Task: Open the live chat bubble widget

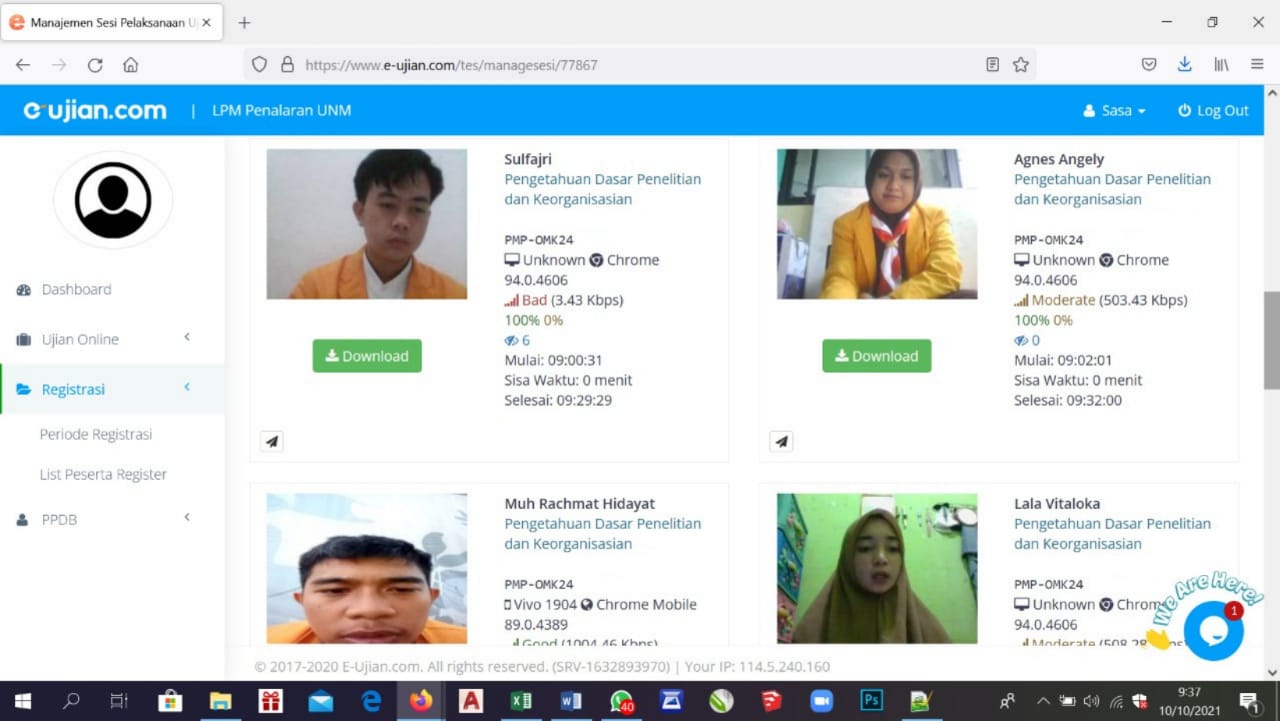Action: click(1213, 631)
